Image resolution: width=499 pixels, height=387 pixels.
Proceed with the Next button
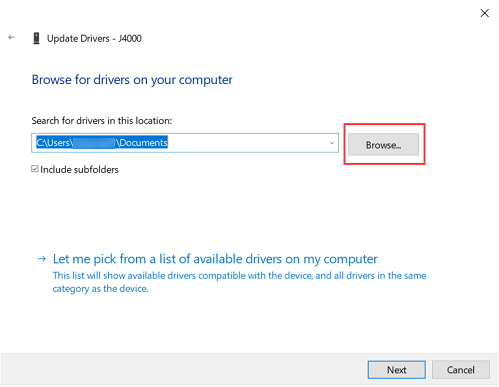pyautogui.click(x=396, y=370)
